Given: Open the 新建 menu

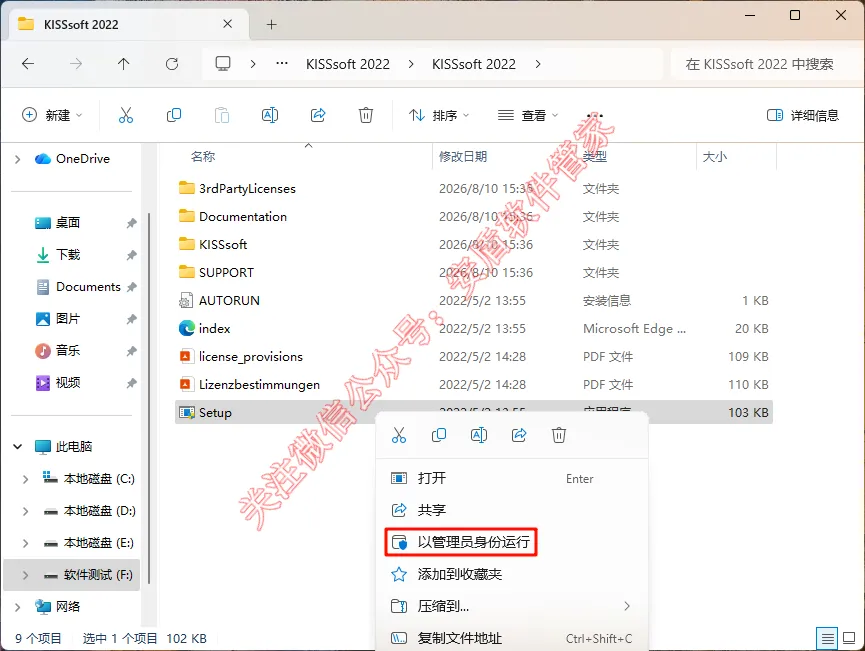Looking at the screenshot, I should click(x=52, y=115).
